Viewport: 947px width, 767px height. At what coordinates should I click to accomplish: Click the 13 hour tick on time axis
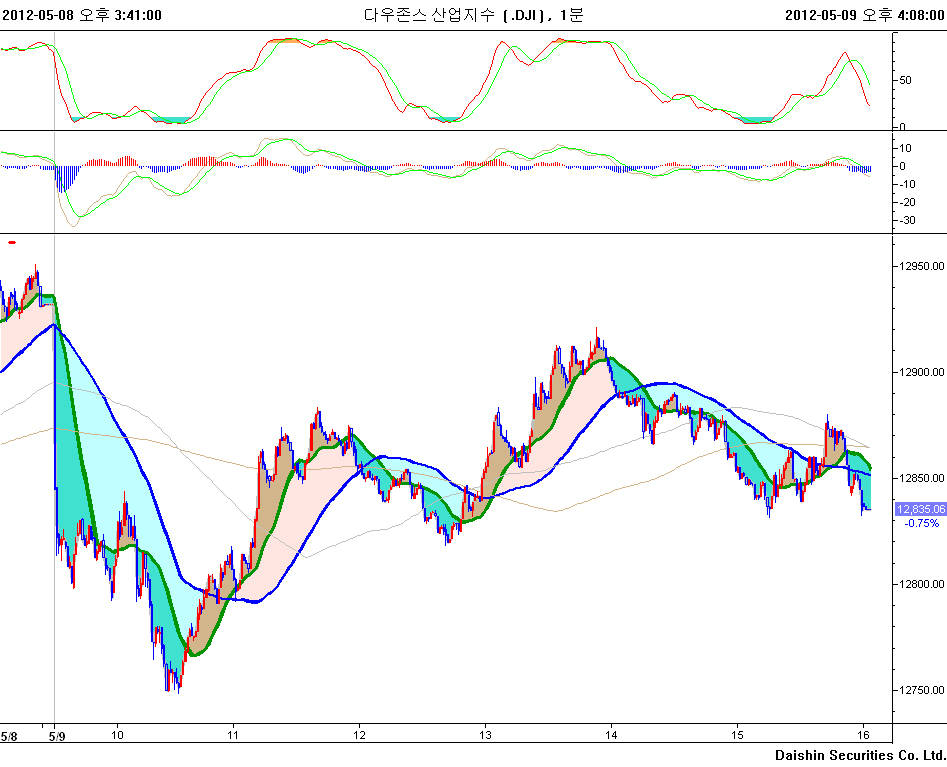tap(485, 735)
